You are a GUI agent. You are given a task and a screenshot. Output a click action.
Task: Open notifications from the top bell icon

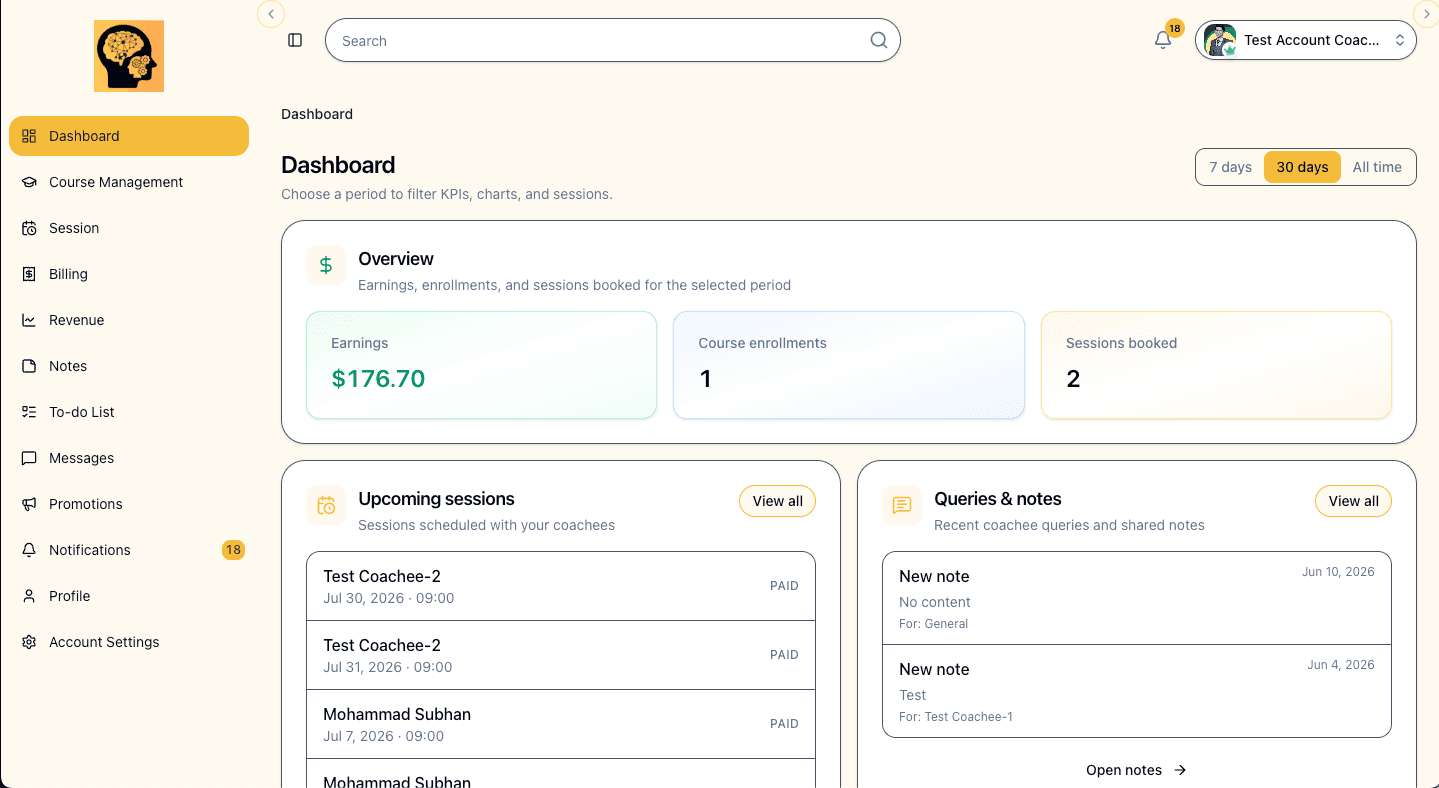[1162, 40]
